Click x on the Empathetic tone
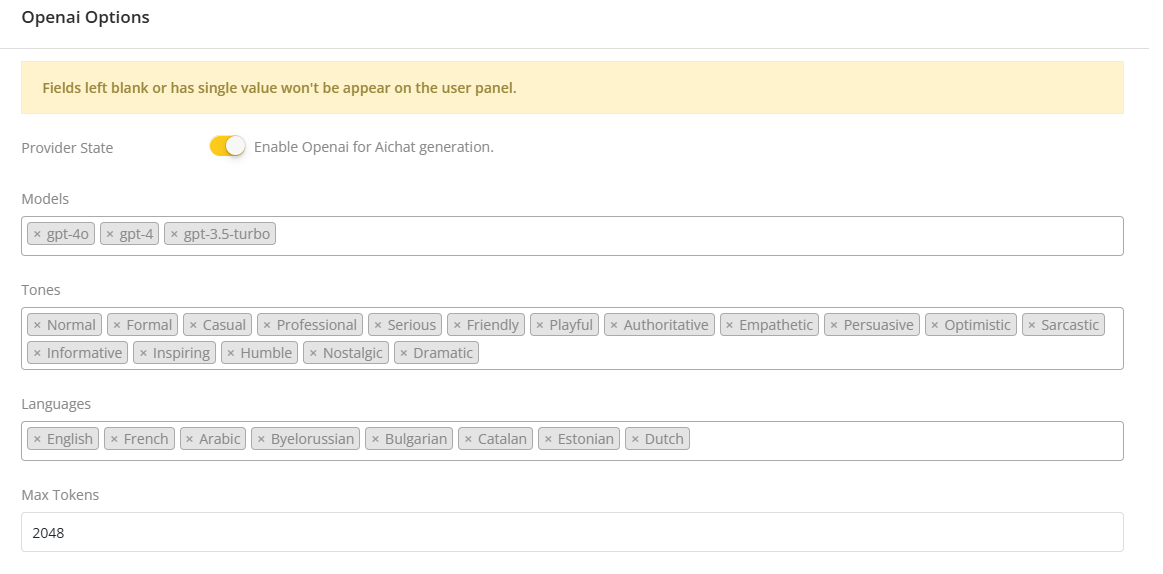The height and width of the screenshot is (574, 1163). tap(729, 325)
